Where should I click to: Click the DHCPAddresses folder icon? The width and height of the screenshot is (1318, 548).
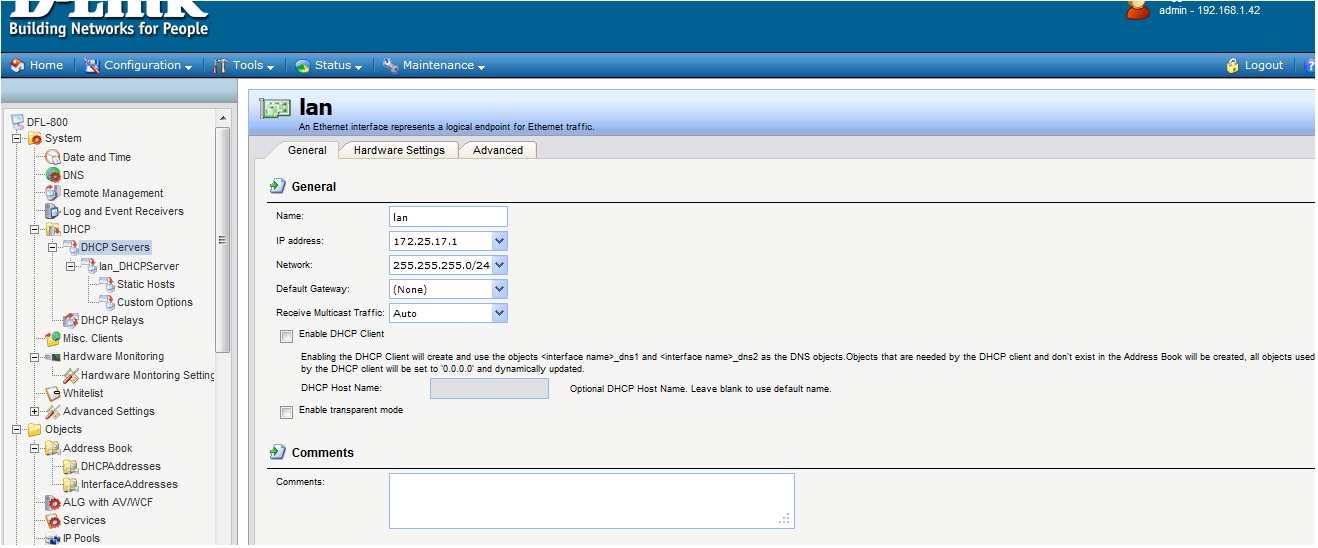point(72,466)
